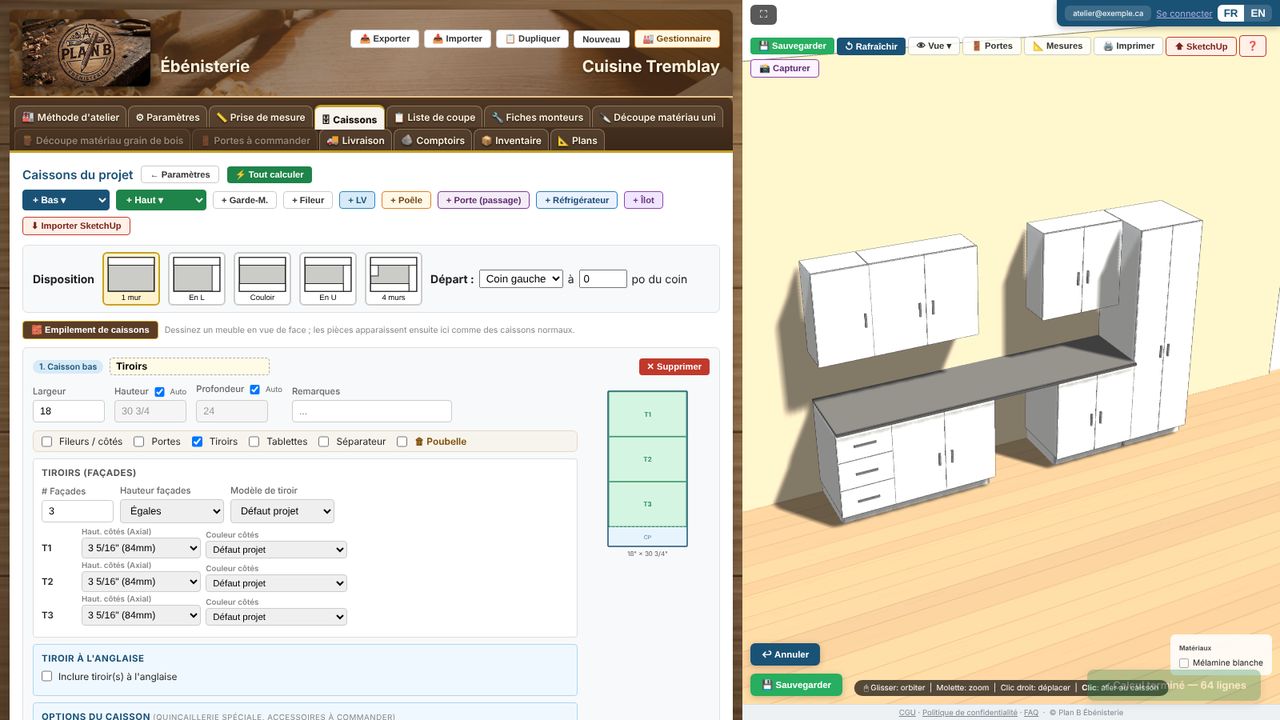The image size is (1280, 720).
Task: Click the Capturer camera button
Action: [x=785, y=68]
